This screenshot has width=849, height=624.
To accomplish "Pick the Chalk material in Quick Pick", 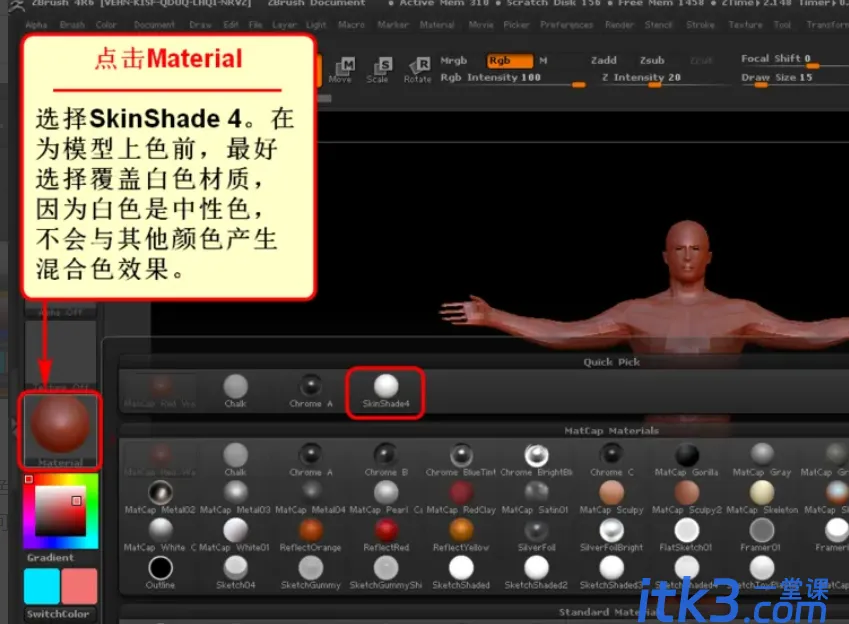I will pyautogui.click(x=236, y=391).
